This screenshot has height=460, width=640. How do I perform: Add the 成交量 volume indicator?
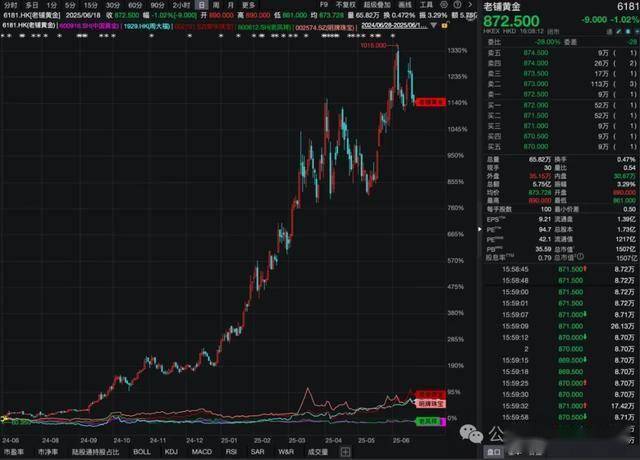(x=318, y=452)
